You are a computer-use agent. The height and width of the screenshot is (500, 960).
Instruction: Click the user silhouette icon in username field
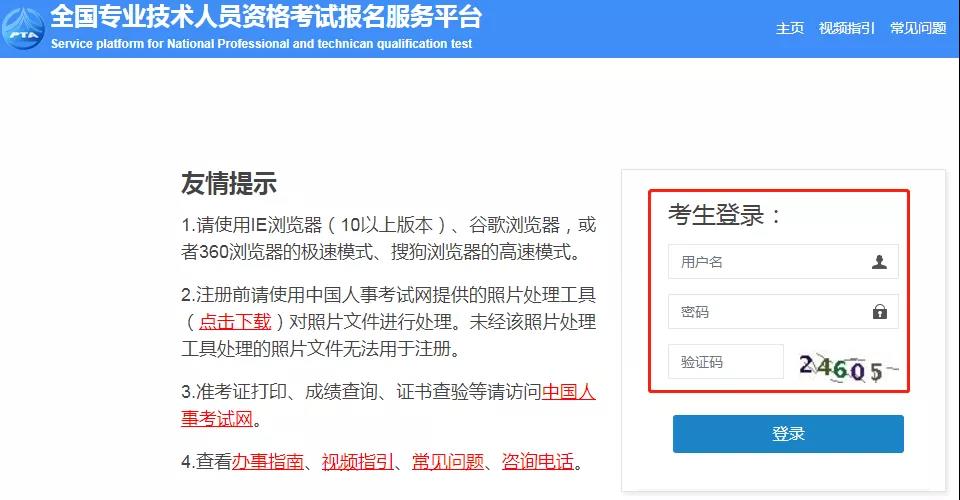click(x=879, y=262)
